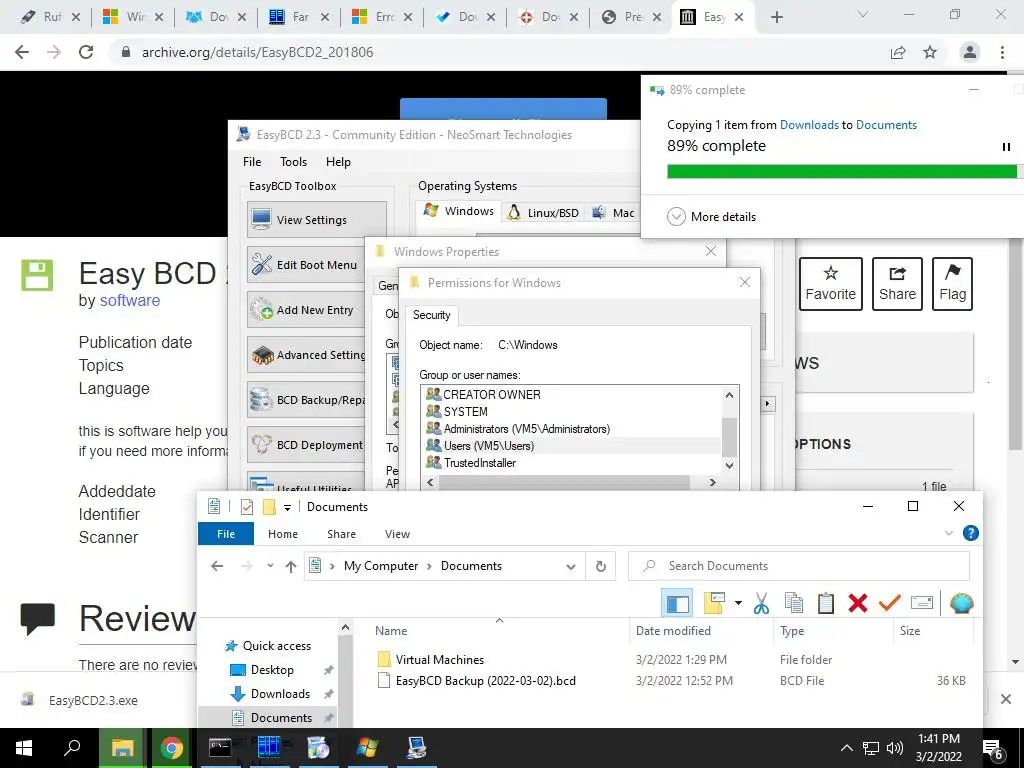Sort by the Date modified column header
This screenshot has width=1024, height=768.
pyautogui.click(x=673, y=631)
